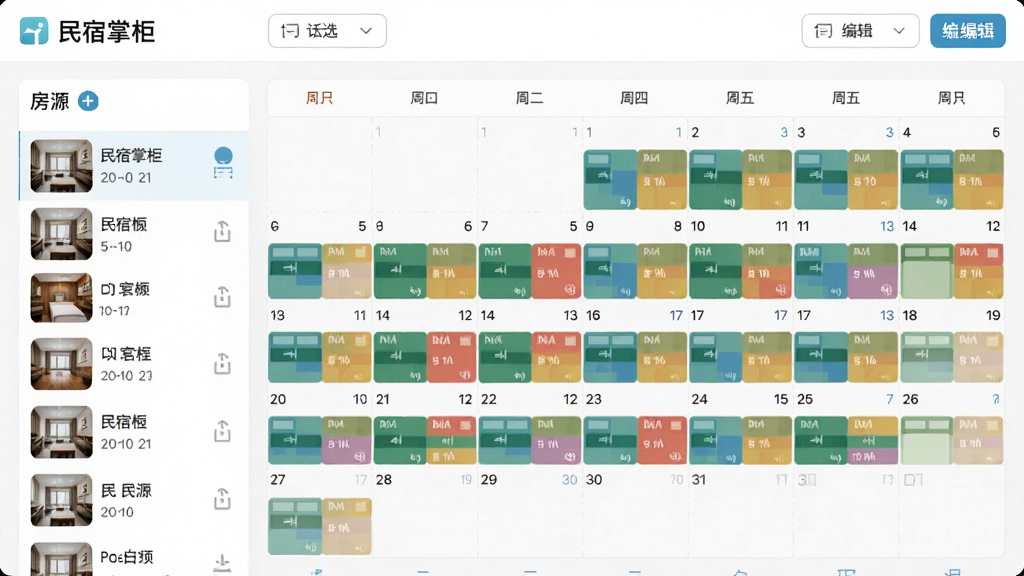The width and height of the screenshot is (1024, 576).
Task: Click the share icon in the 民 民源 row
Action: point(222,499)
